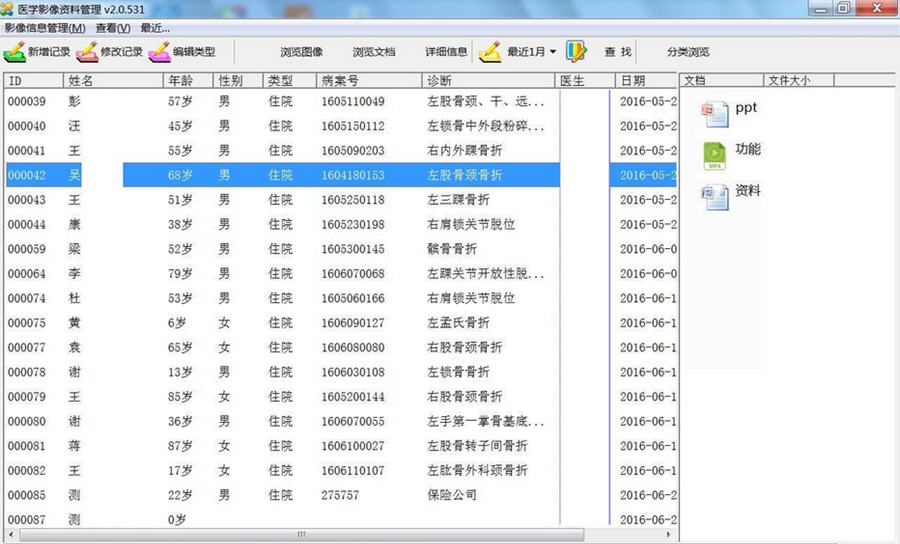Sort by the ID column header
The width and height of the screenshot is (900, 544).
pyautogui.click(x=34, y=81)
